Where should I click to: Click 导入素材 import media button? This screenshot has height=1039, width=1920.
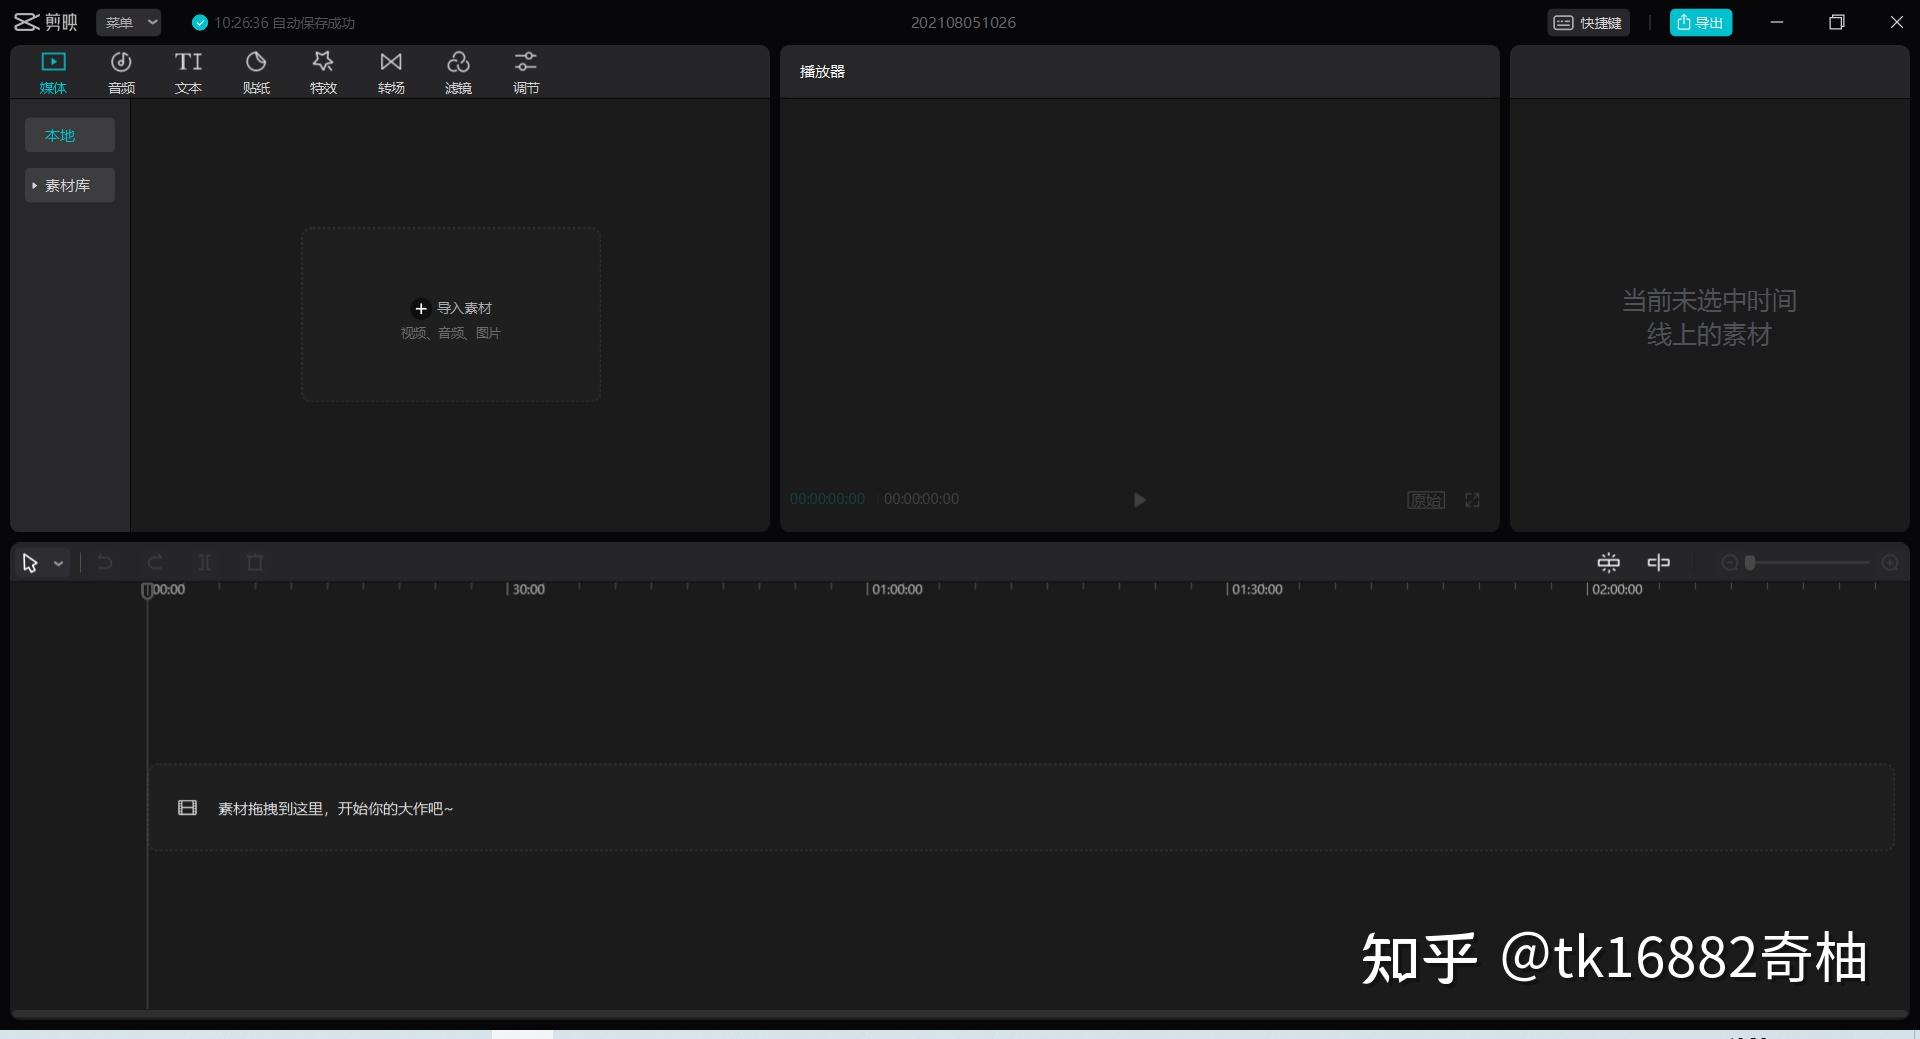(452, 308)
